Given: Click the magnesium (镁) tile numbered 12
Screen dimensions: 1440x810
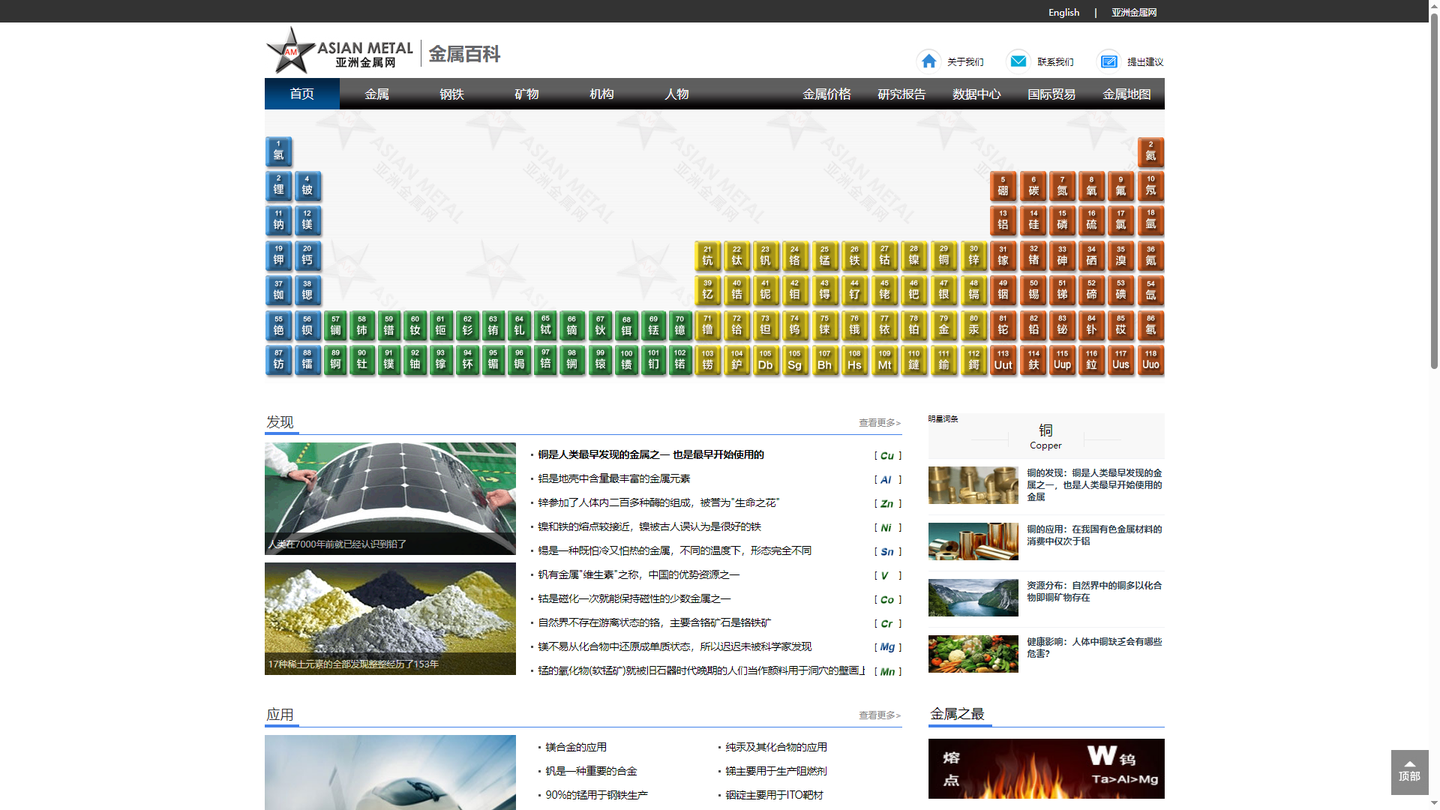Looking at the screenshot, I should tap(307, 221).
